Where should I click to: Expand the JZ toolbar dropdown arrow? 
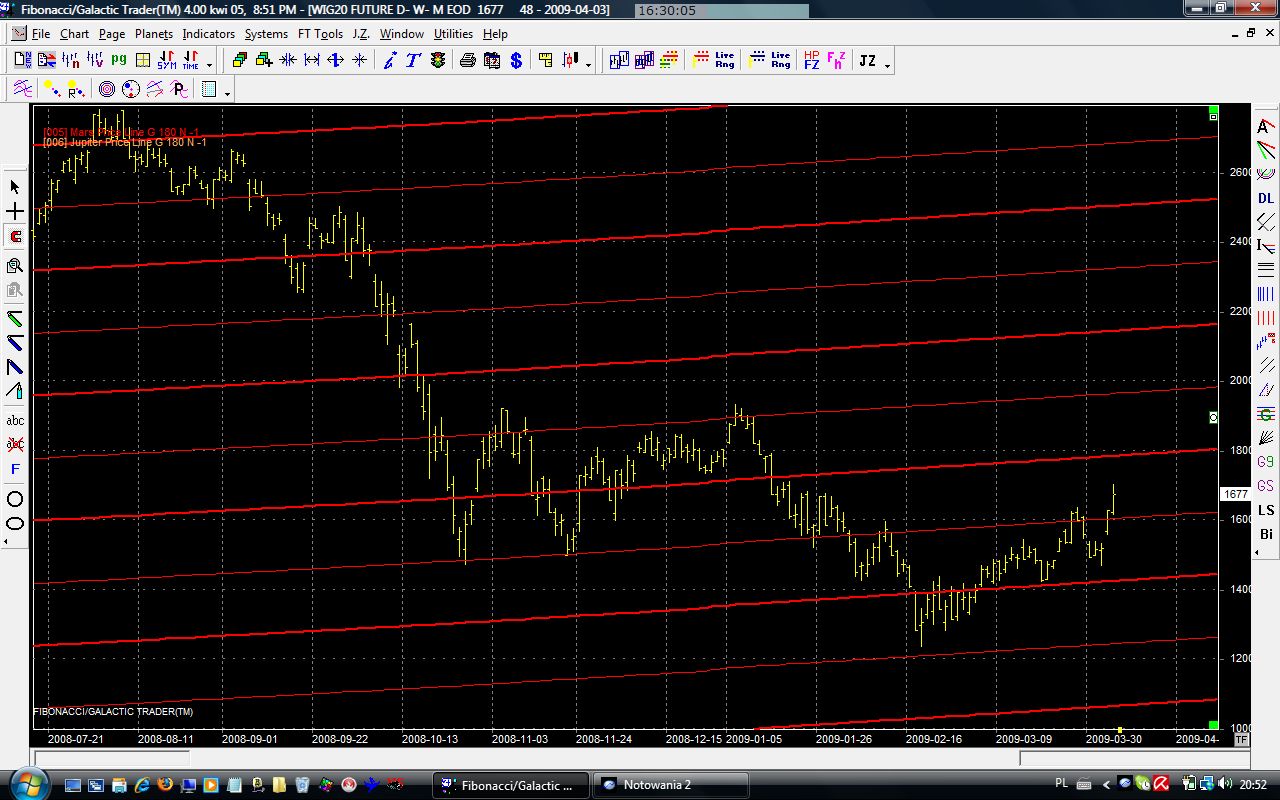point(887,64)
